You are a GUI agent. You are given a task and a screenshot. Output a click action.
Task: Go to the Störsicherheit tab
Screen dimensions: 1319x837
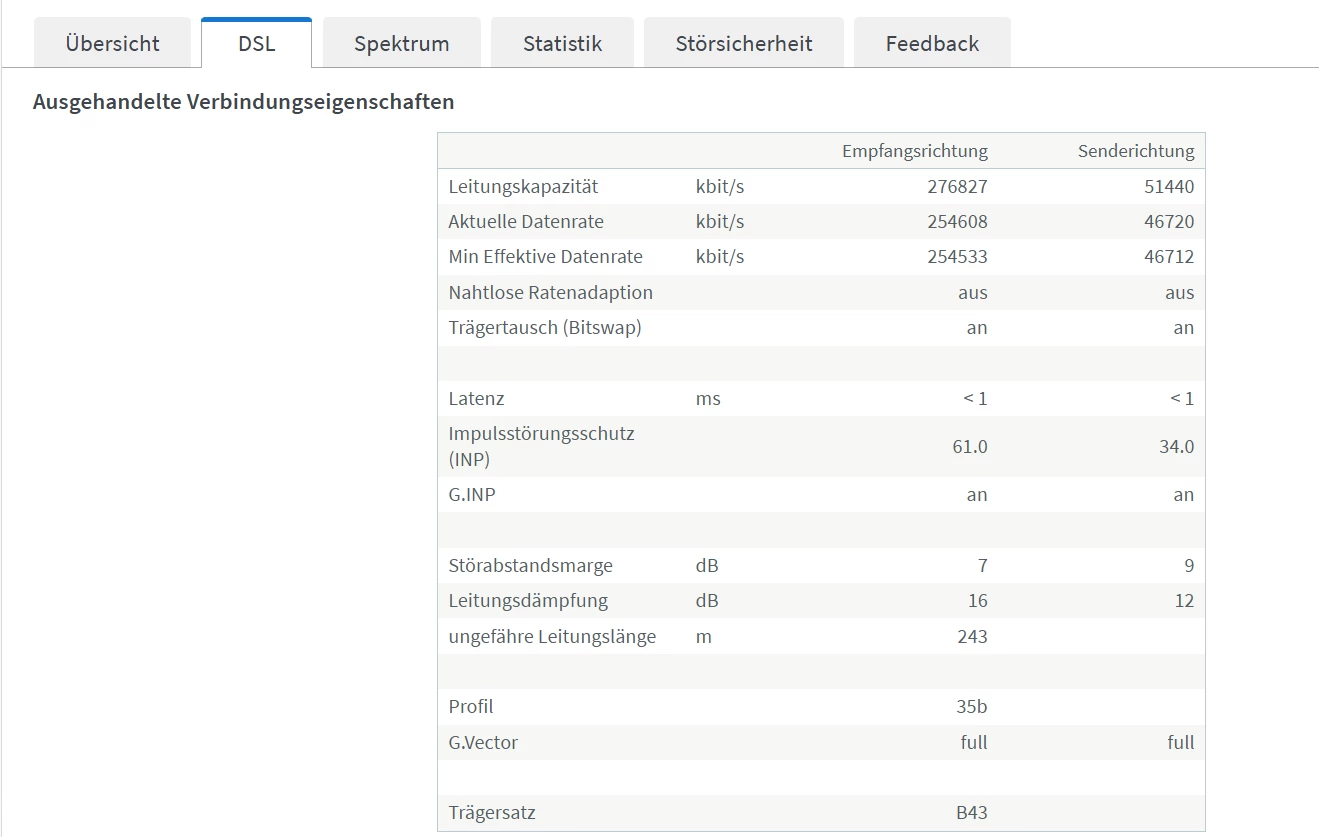(x=743, y=44)
